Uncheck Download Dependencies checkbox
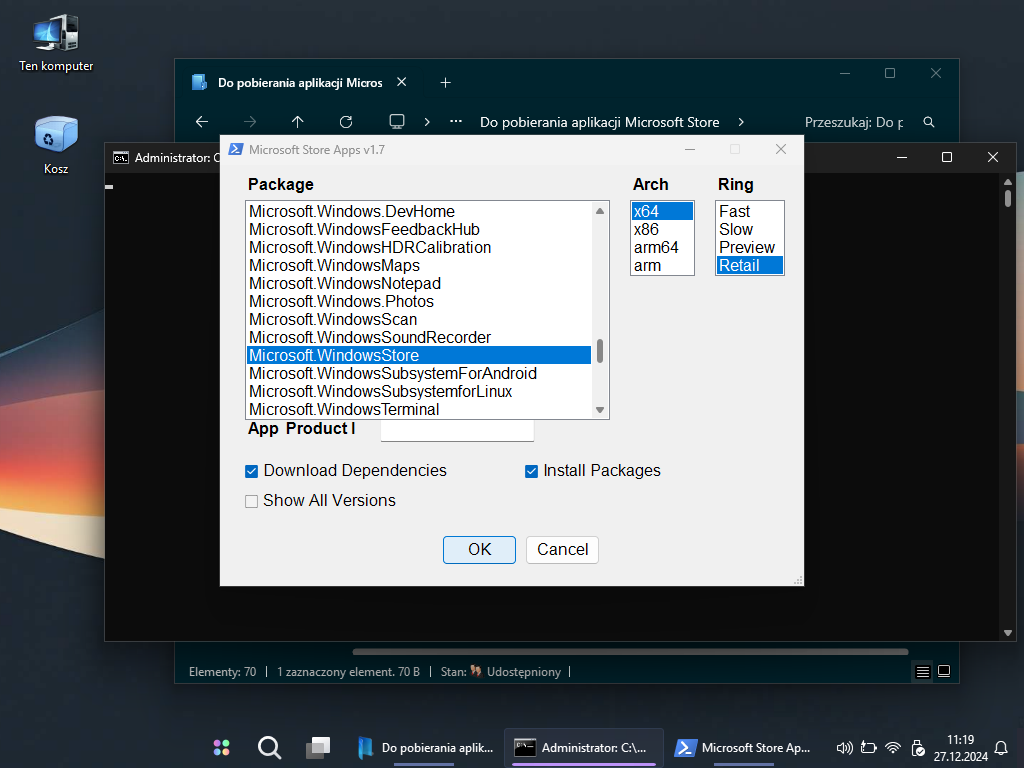The width and height of the screenshot is (1024, 768). pos(252,471)
